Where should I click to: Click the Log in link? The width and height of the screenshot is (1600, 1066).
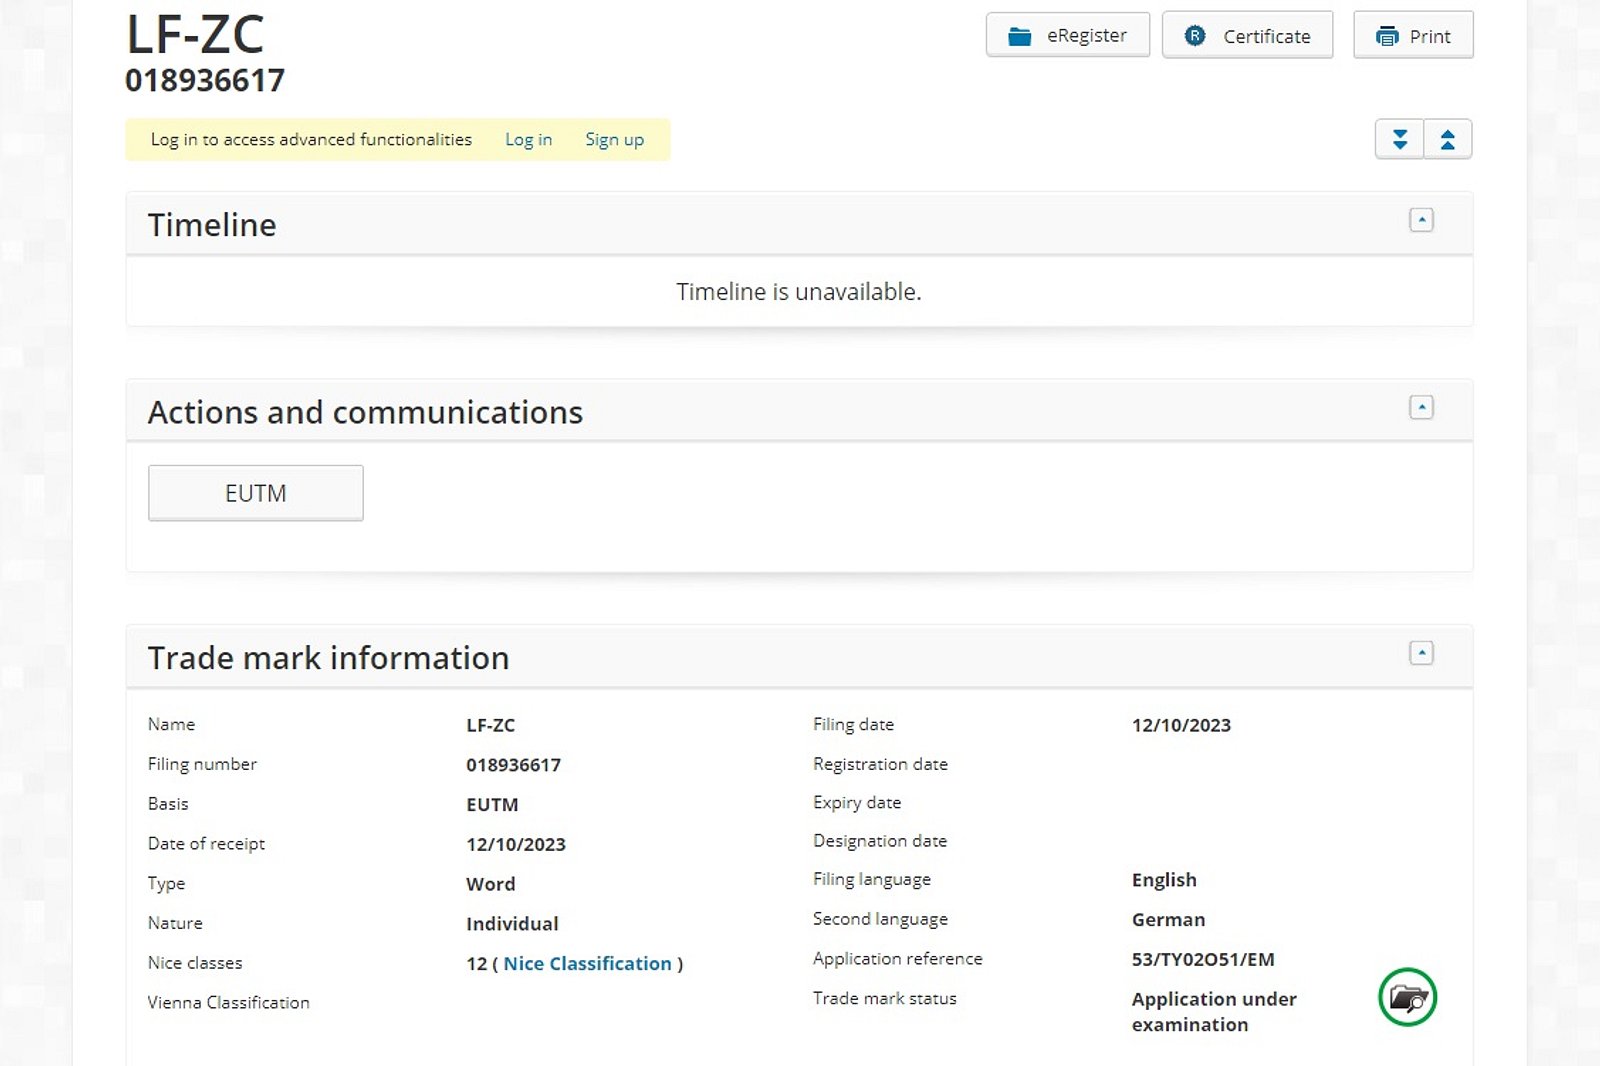point(528,140)
